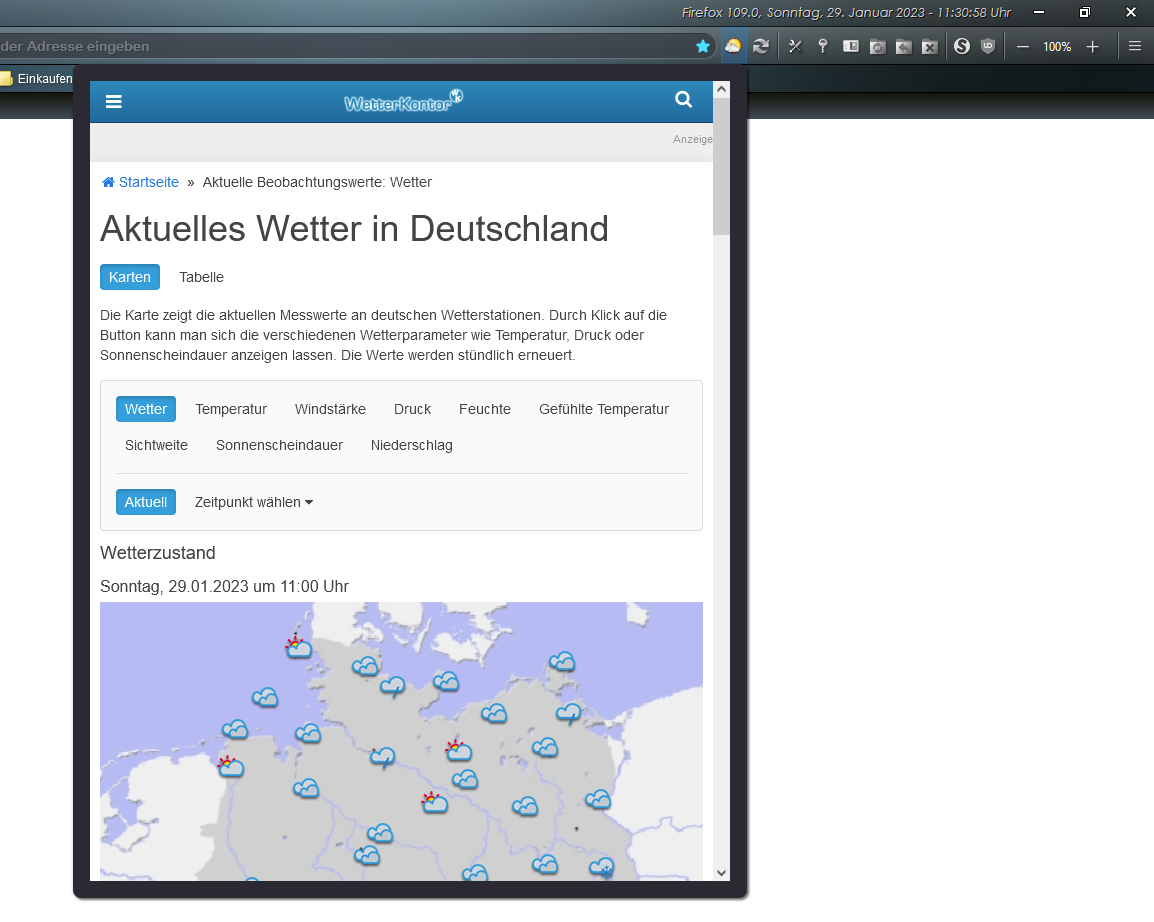
Task: Click the zoom in plus button
Action: (x=1092, y=46)
